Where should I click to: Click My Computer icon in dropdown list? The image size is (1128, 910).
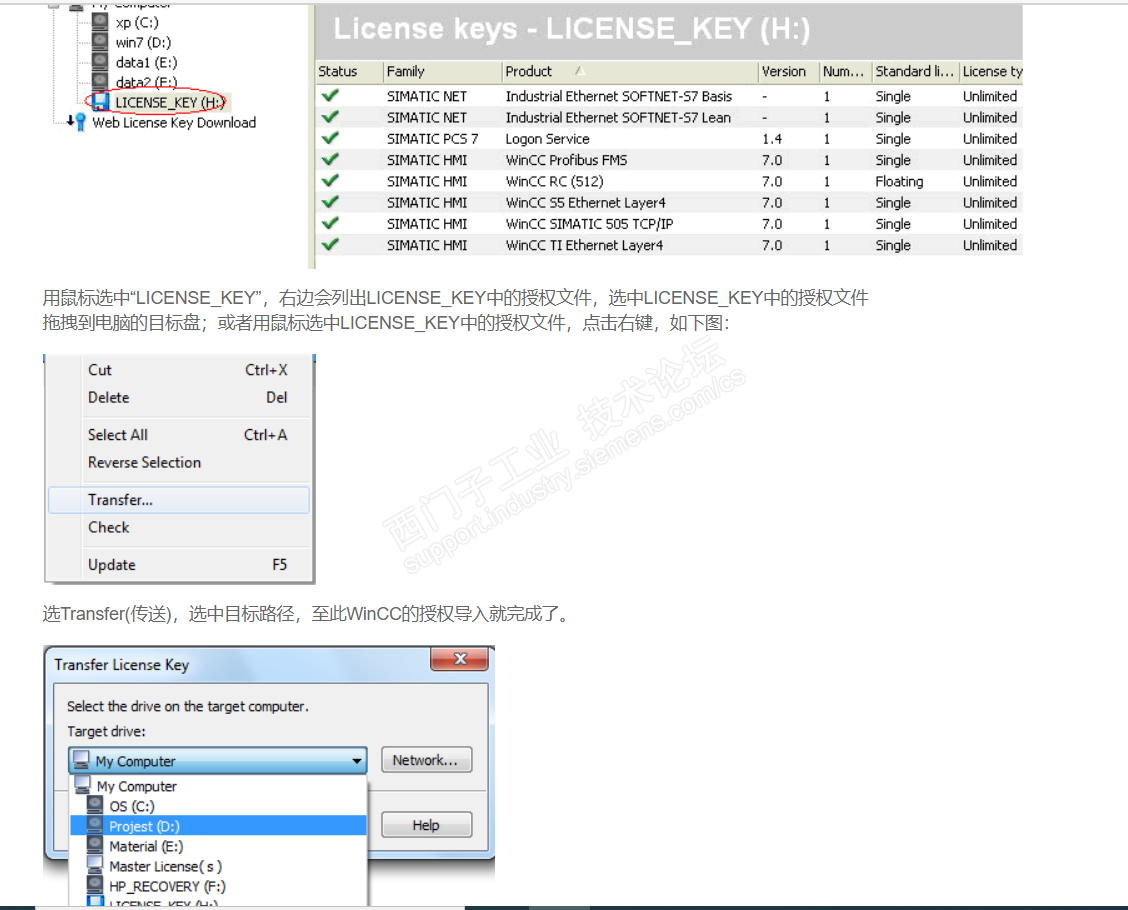coord(82,785)
